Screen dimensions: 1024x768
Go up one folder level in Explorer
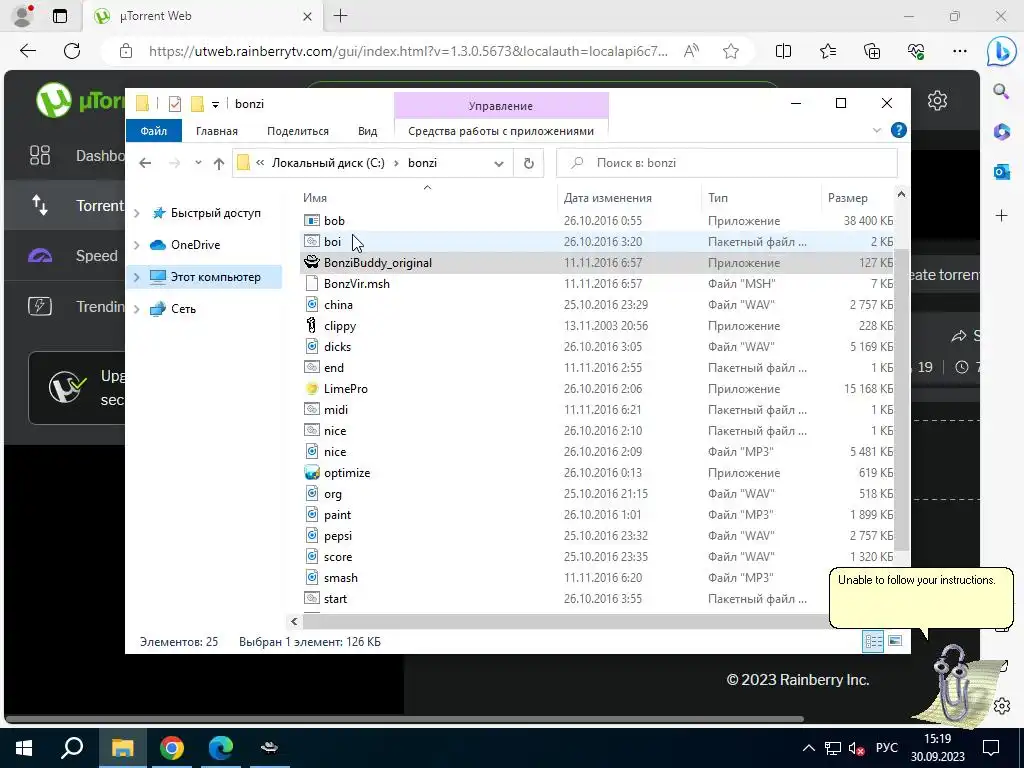click(219, 164)
